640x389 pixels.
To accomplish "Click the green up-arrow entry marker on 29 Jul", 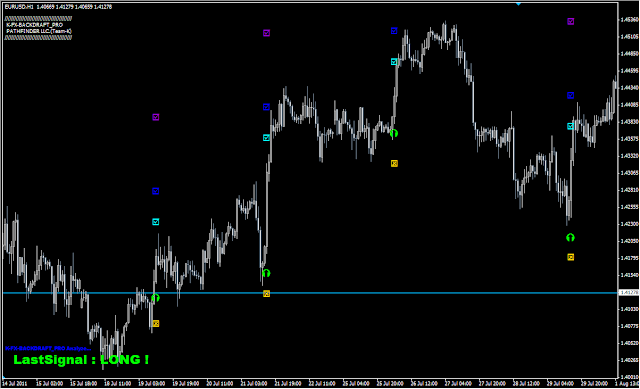I will 570,237.
